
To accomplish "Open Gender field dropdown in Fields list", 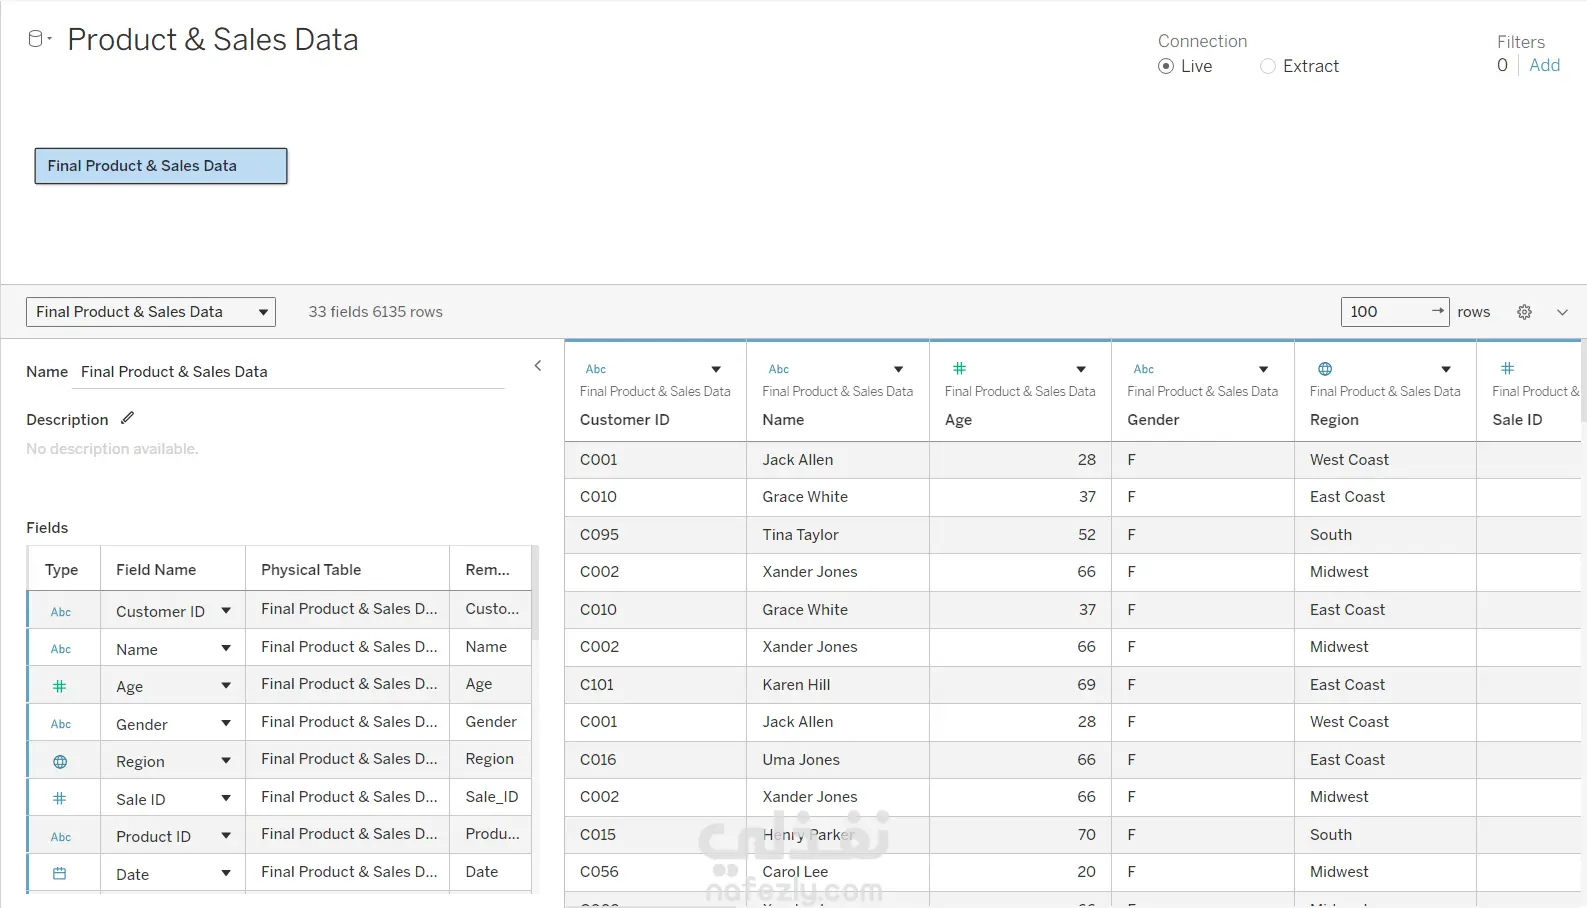I will pos(226,724).
